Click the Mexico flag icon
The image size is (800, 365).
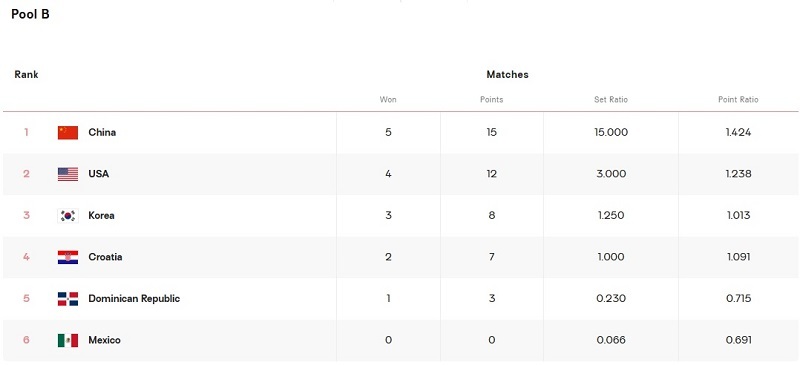[68, 340]
